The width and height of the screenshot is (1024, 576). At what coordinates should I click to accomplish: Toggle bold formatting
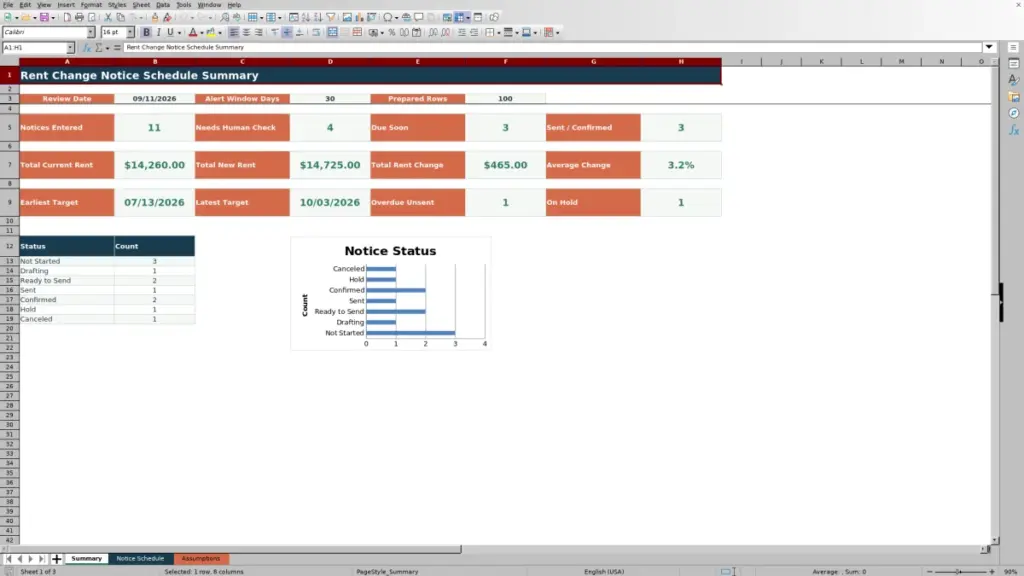click(x=146, y=32)
